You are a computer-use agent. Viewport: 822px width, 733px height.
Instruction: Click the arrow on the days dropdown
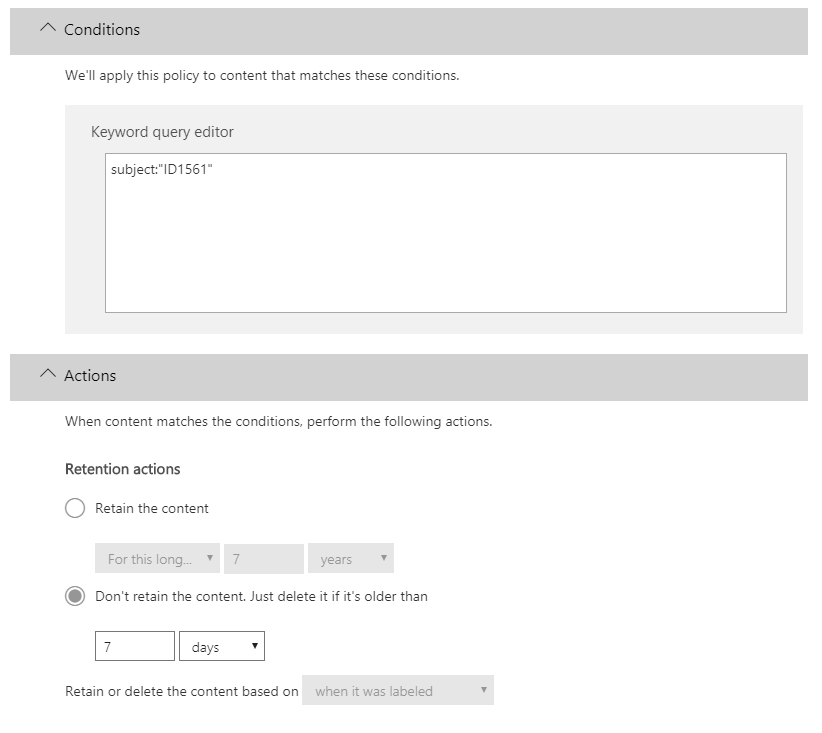255,645
